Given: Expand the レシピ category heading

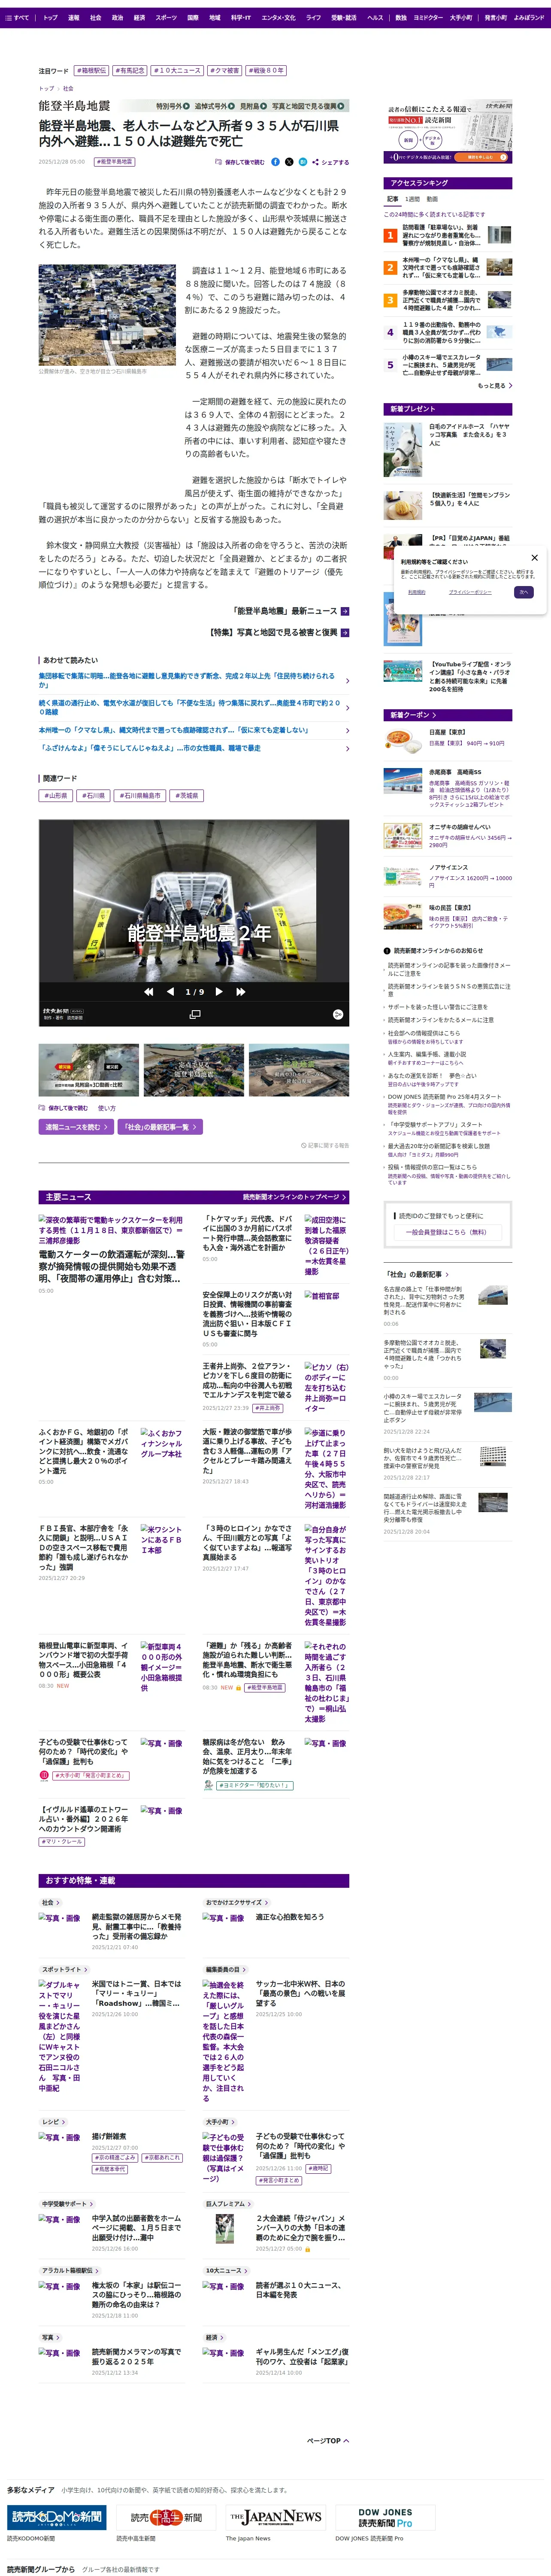Looking at the screenshot, I should click(54, 2122).
